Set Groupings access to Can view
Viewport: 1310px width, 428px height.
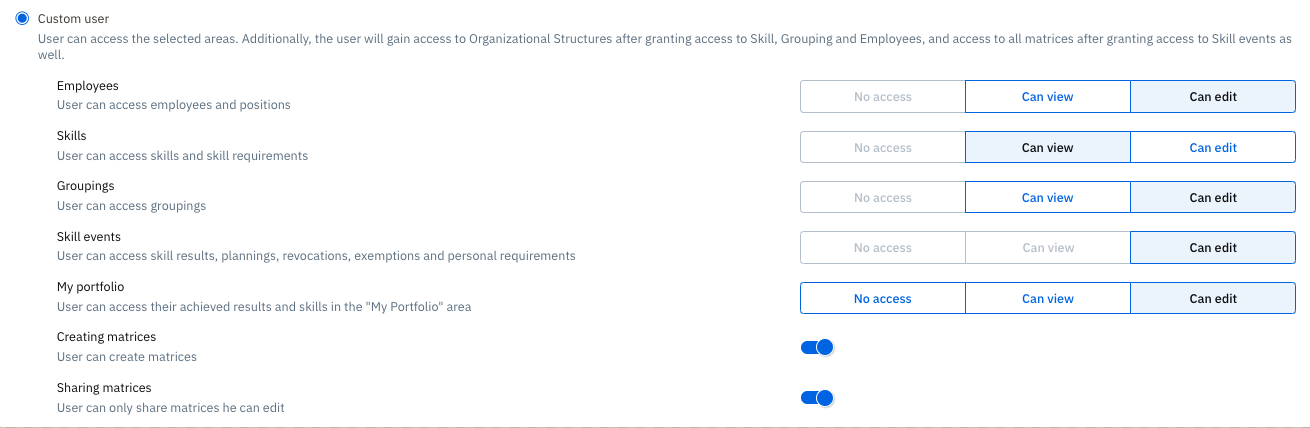click(1047, 198)
